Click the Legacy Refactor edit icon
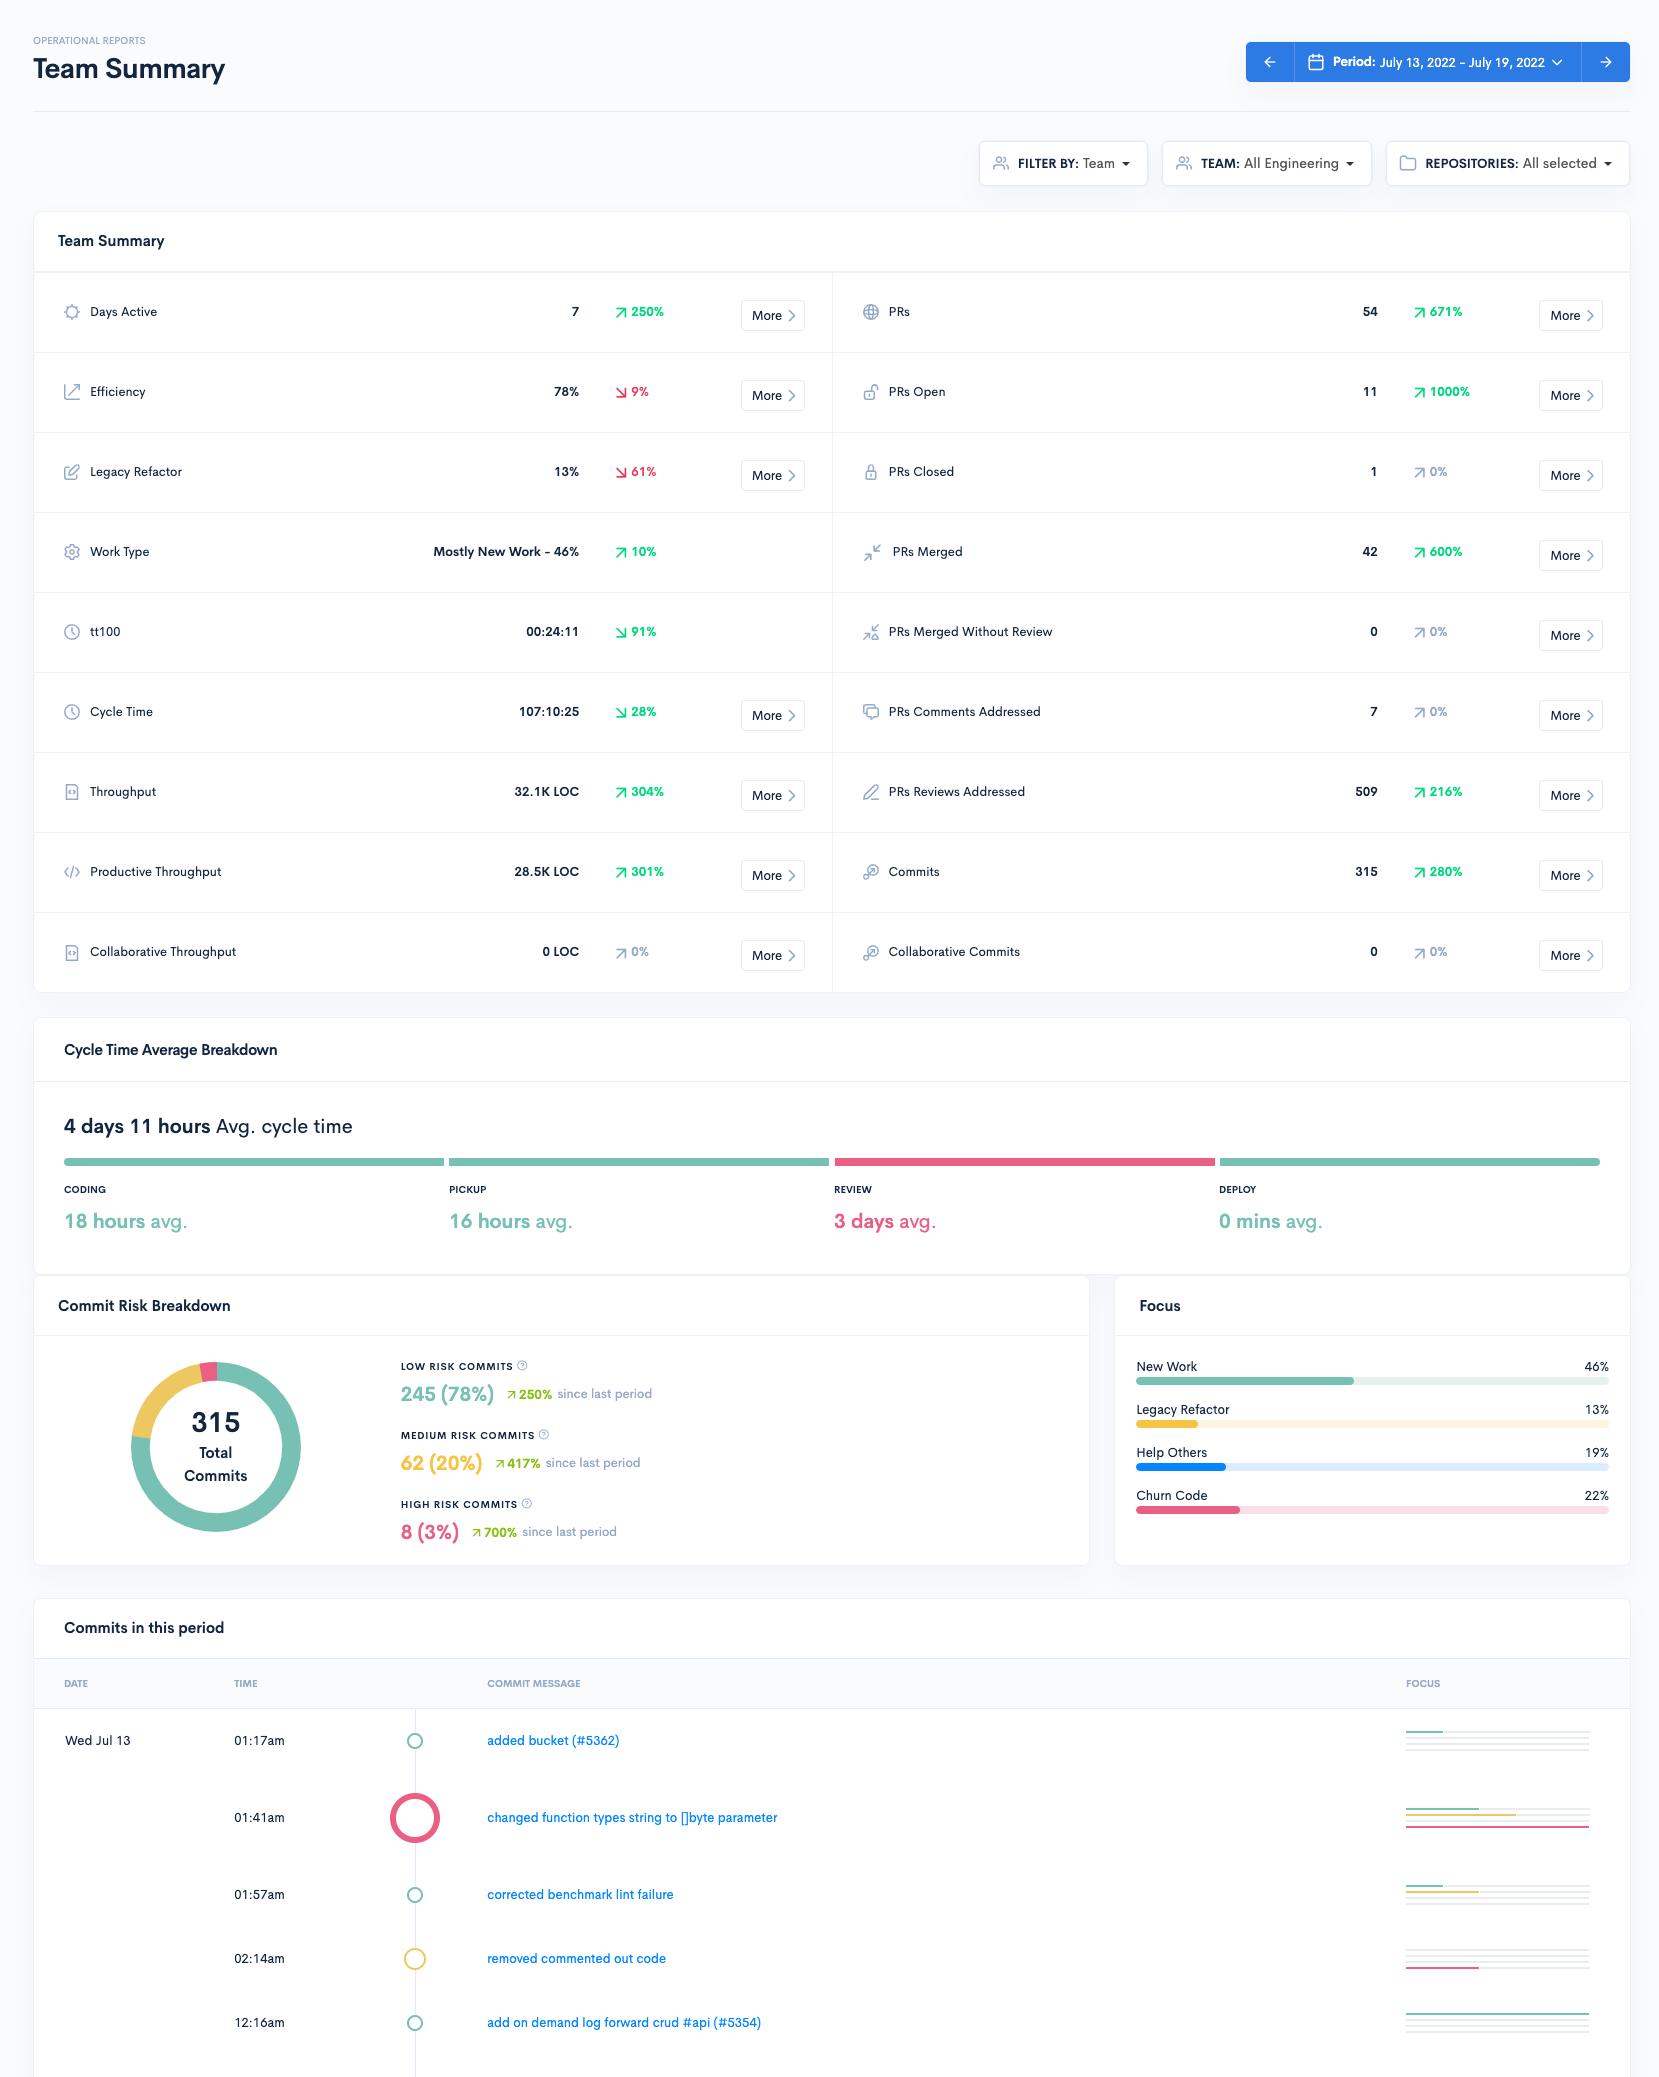Viewport: 1659px width, 2077px height. coord(72,472)
